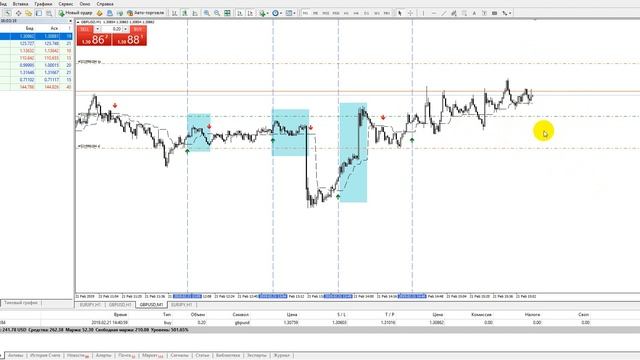The image size is (640, 360).
Task: Open the Market Watch toolbar icon
Action: coord(8,13)
